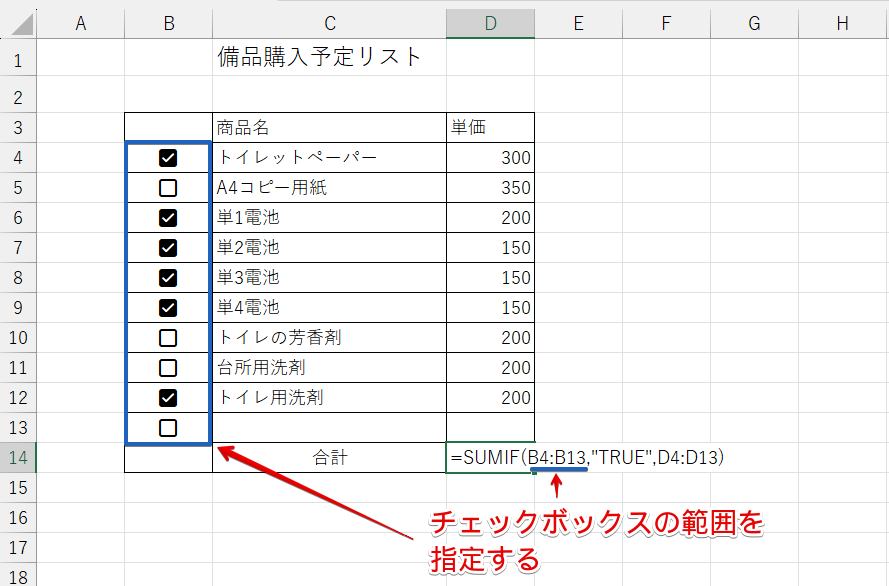Select column A header

[x=81, y=24]
